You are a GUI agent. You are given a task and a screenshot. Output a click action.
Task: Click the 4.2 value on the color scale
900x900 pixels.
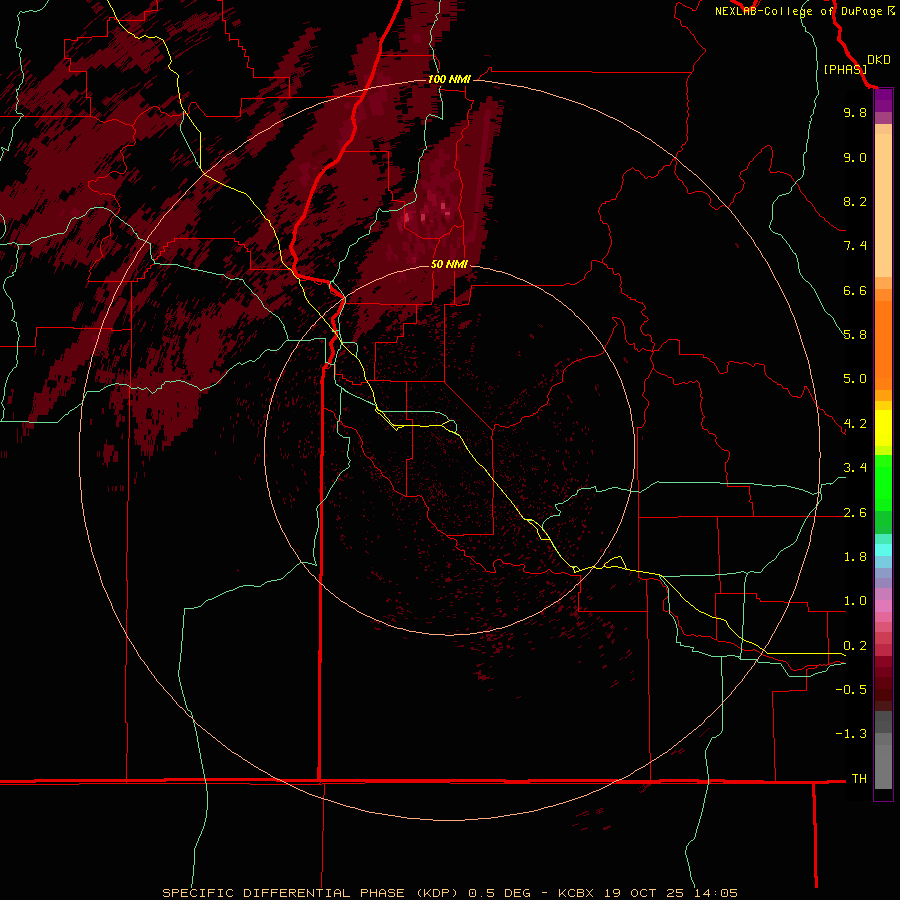pos(855,424)
